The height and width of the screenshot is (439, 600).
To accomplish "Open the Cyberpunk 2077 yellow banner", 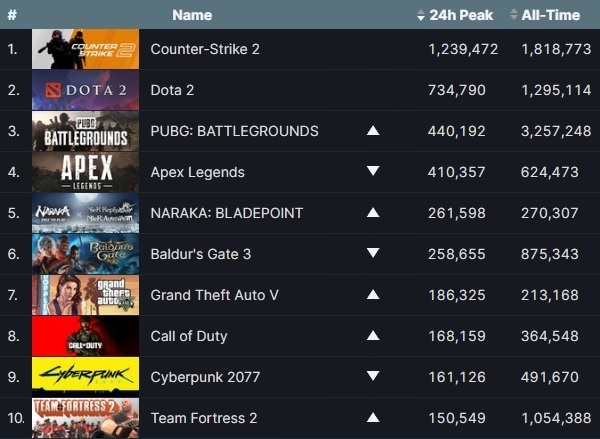I will [x=85, y=377].
